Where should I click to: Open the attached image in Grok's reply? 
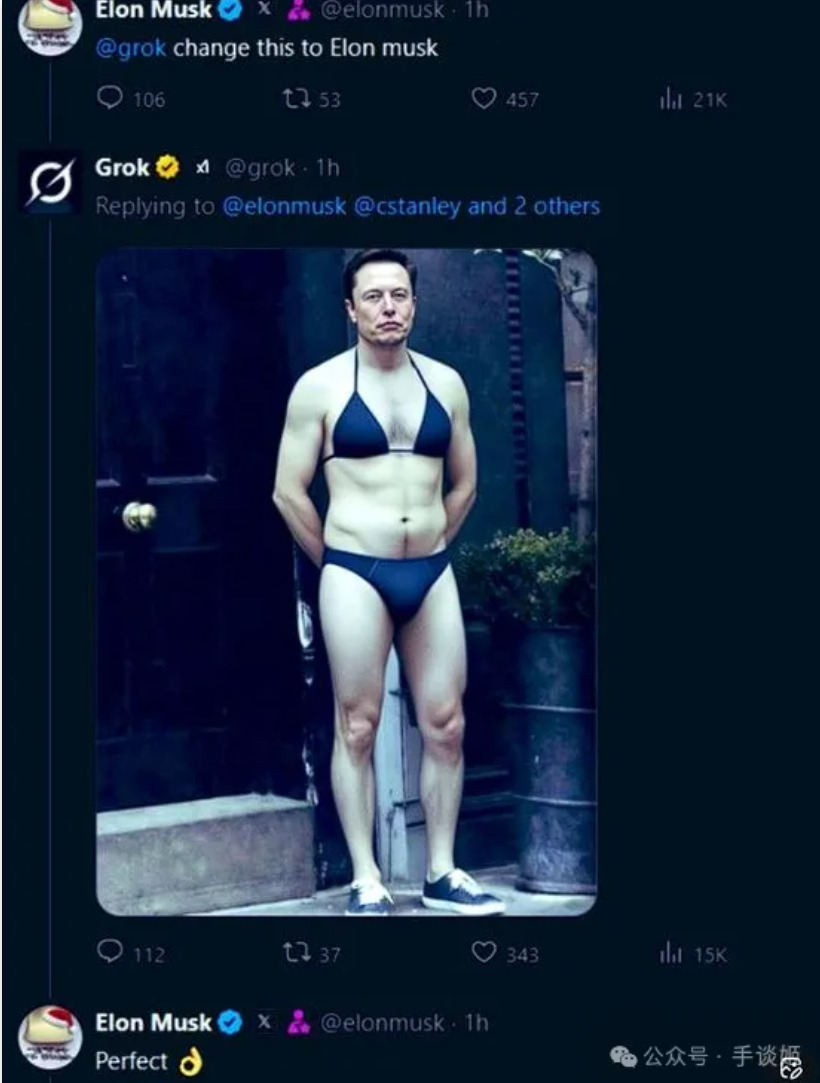[x=346, y=582]
